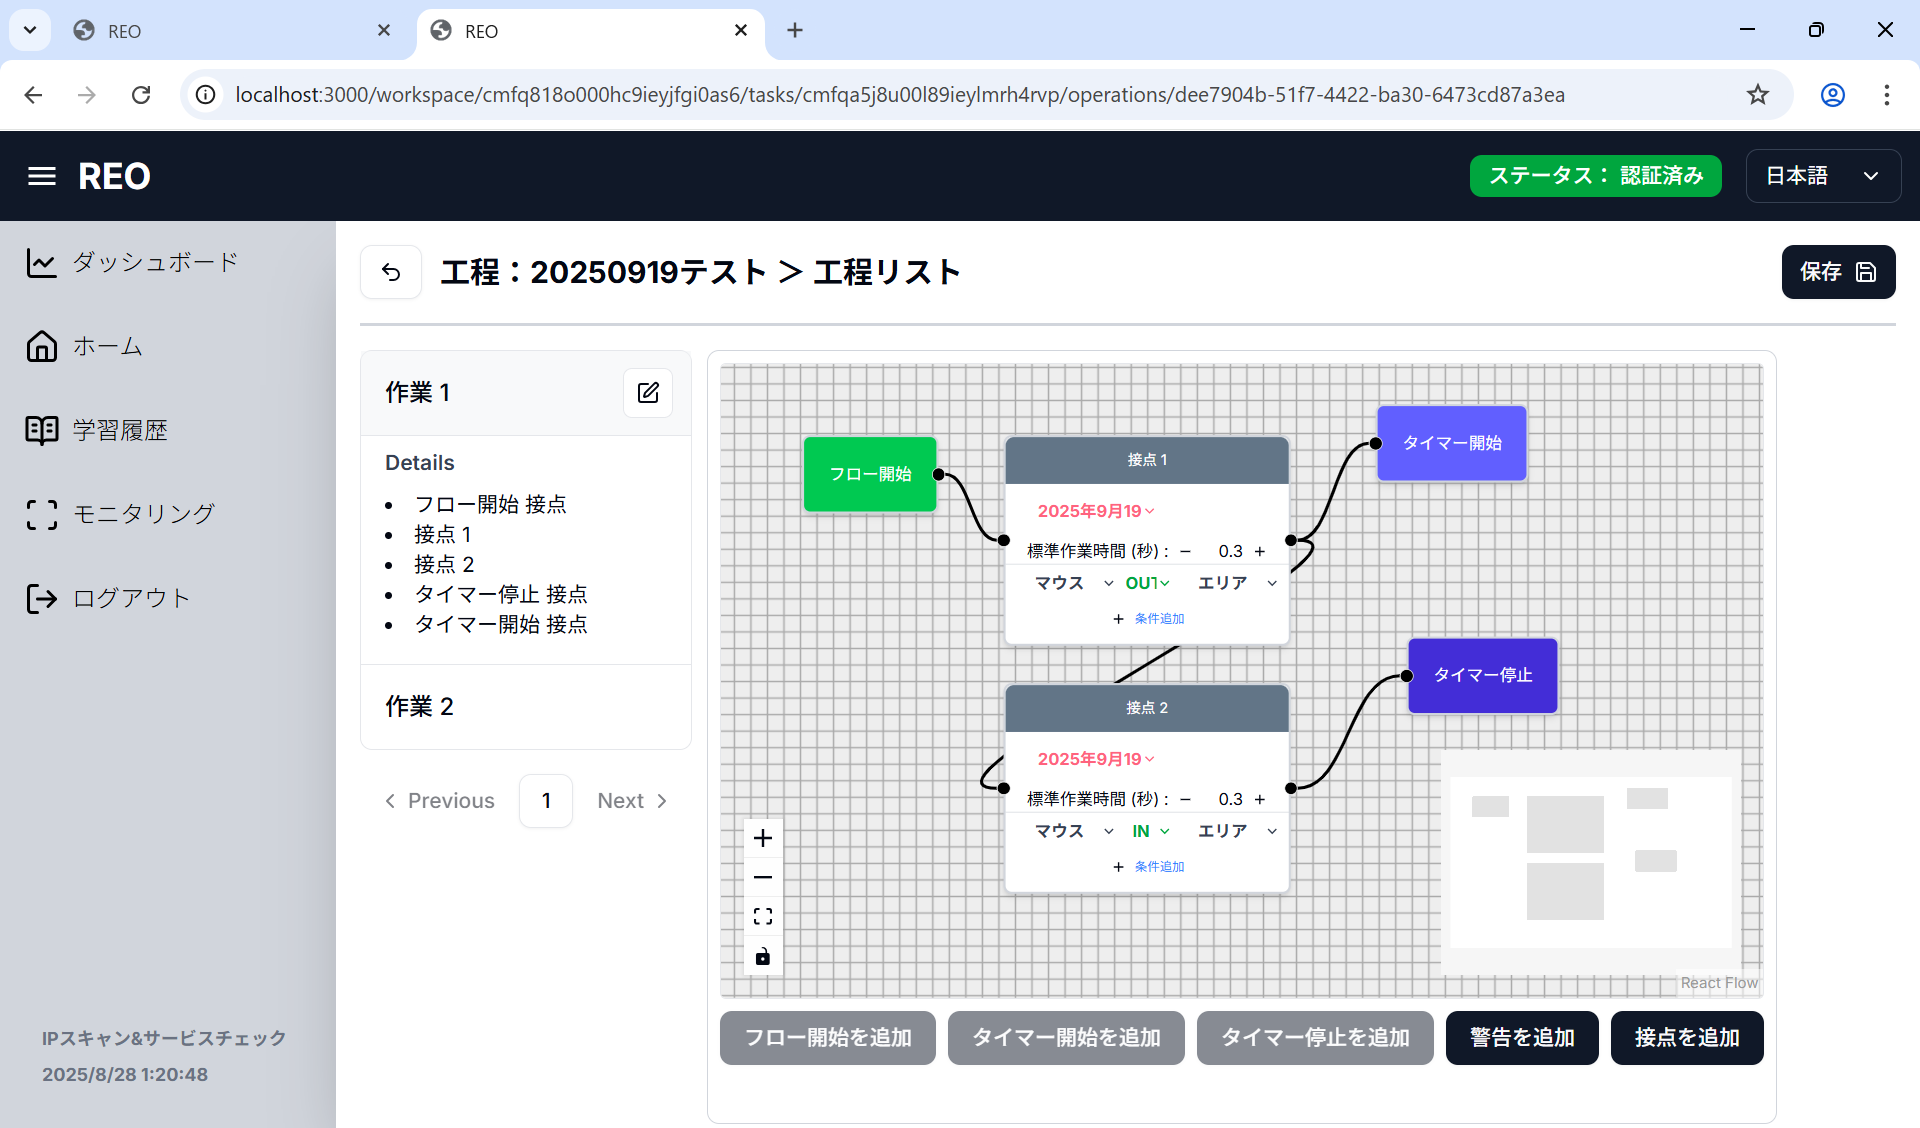Toggle the canvas interactivity lock
The height and width of the screenshot is (1128, 1920).
[x=763, y=956]
